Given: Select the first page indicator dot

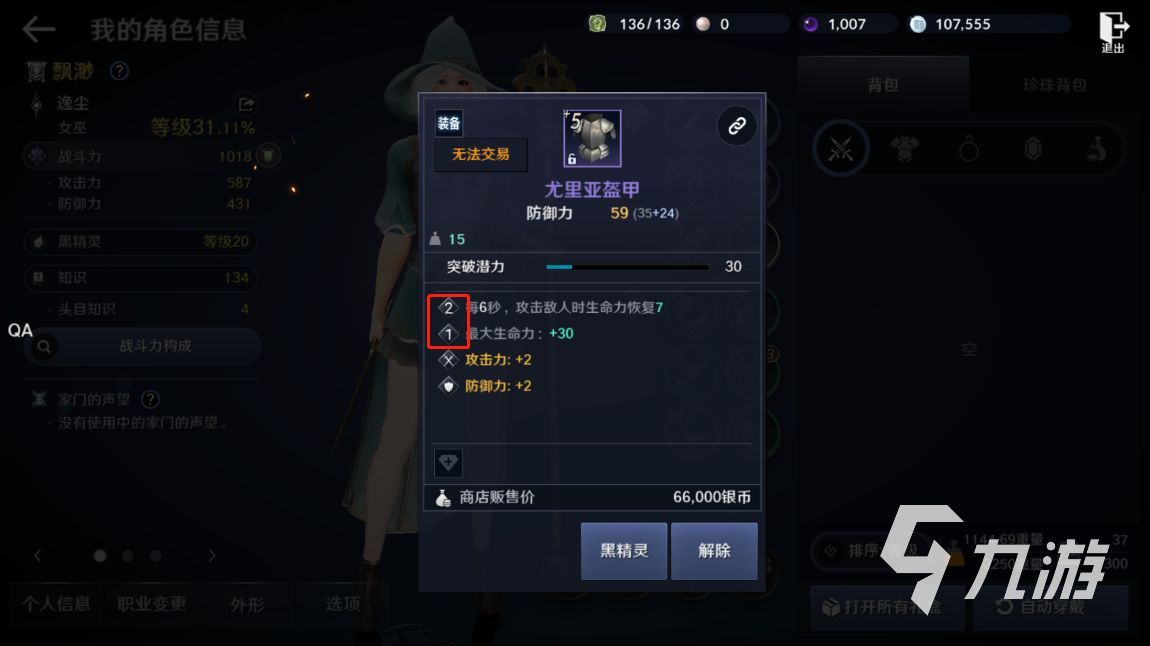Looking at the screenshot, I should point(100,556).
